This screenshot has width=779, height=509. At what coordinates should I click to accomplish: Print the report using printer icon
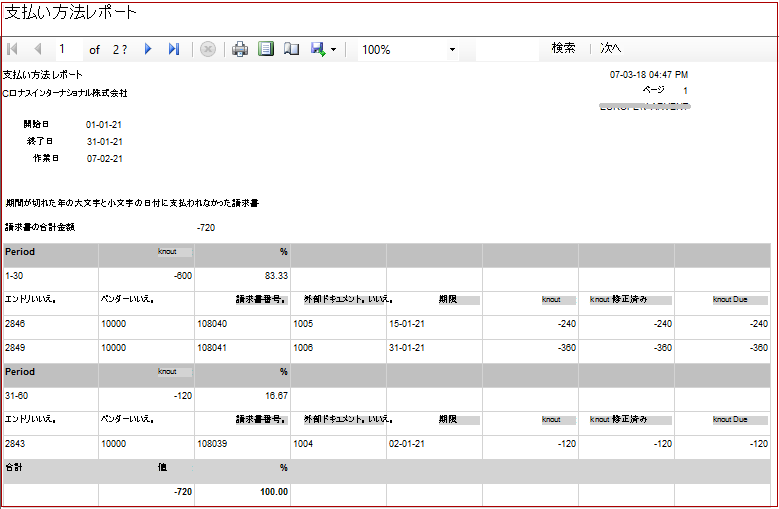point(240,49)
